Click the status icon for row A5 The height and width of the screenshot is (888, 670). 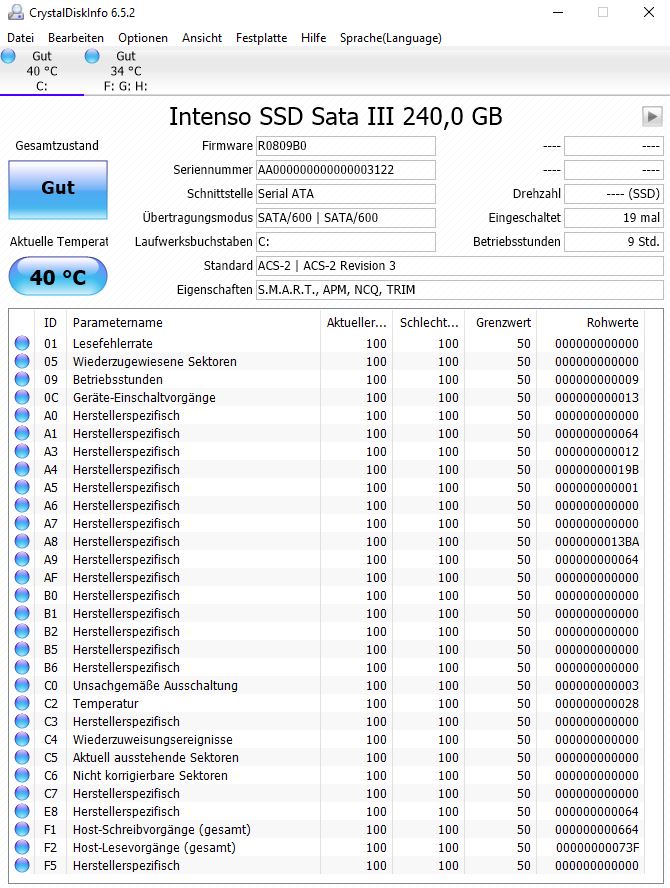coord(22,488)
